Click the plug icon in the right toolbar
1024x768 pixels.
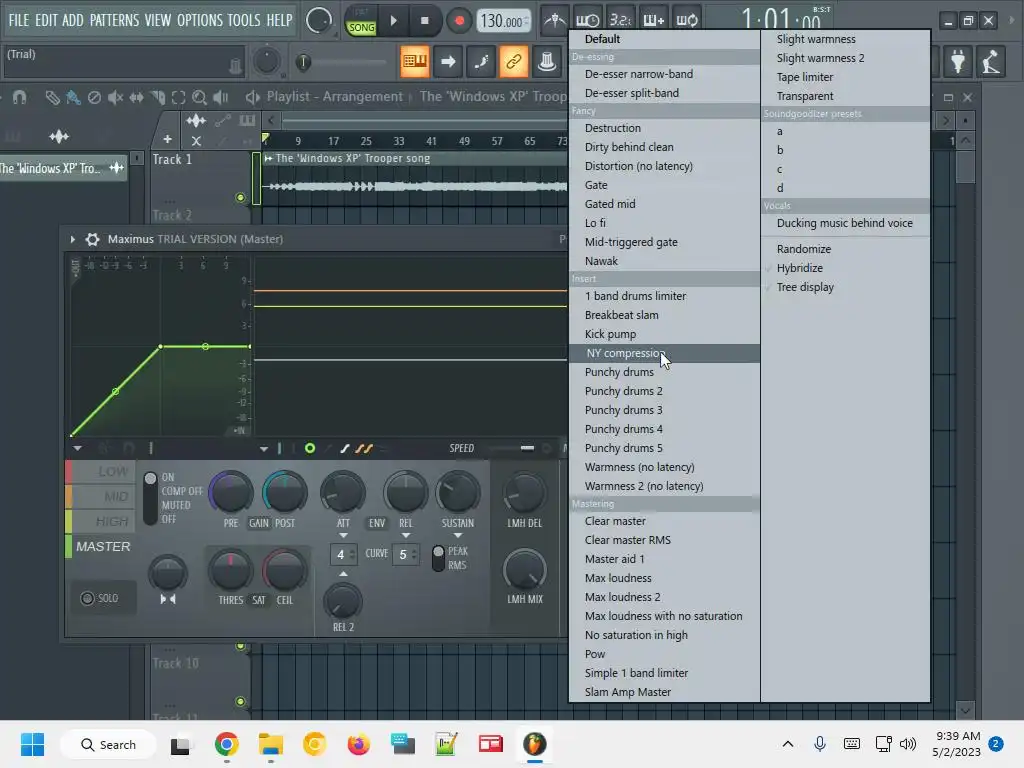(x=958, y=62)
